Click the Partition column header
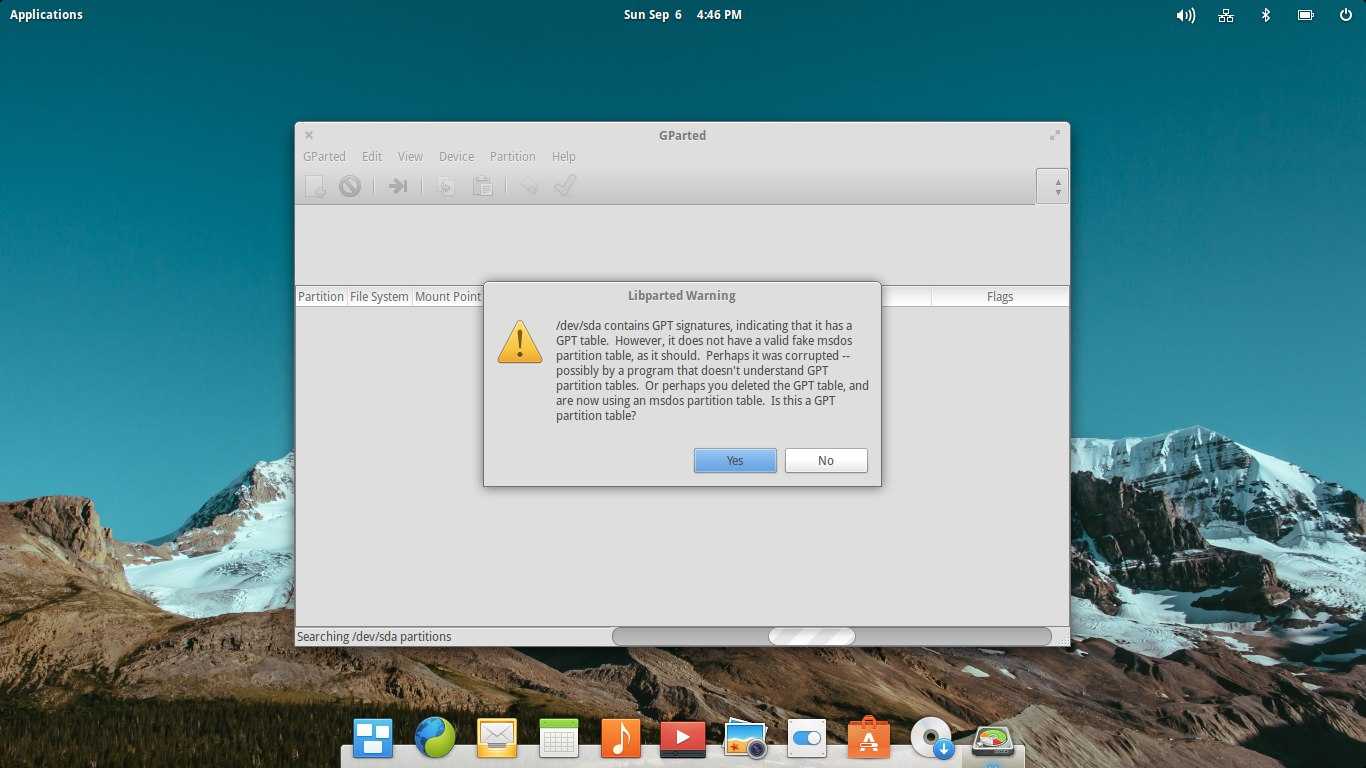The height and width of the screenshot is (768, 1366). coord(321,297)
